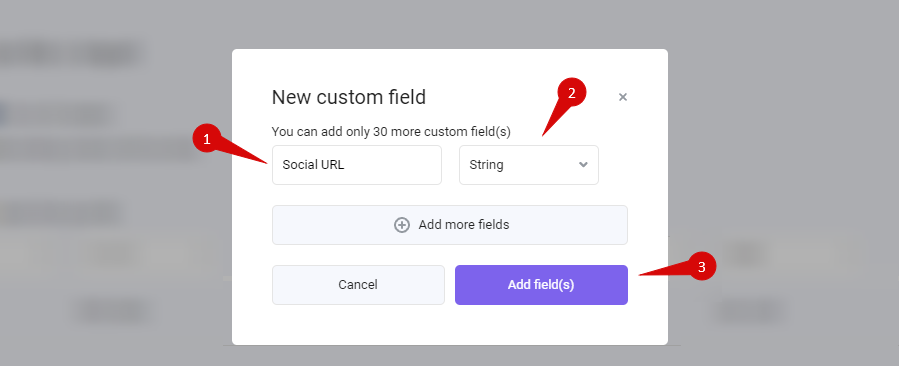Click blurred row item at lower right
Screen dimensions: 899x366
750,312
